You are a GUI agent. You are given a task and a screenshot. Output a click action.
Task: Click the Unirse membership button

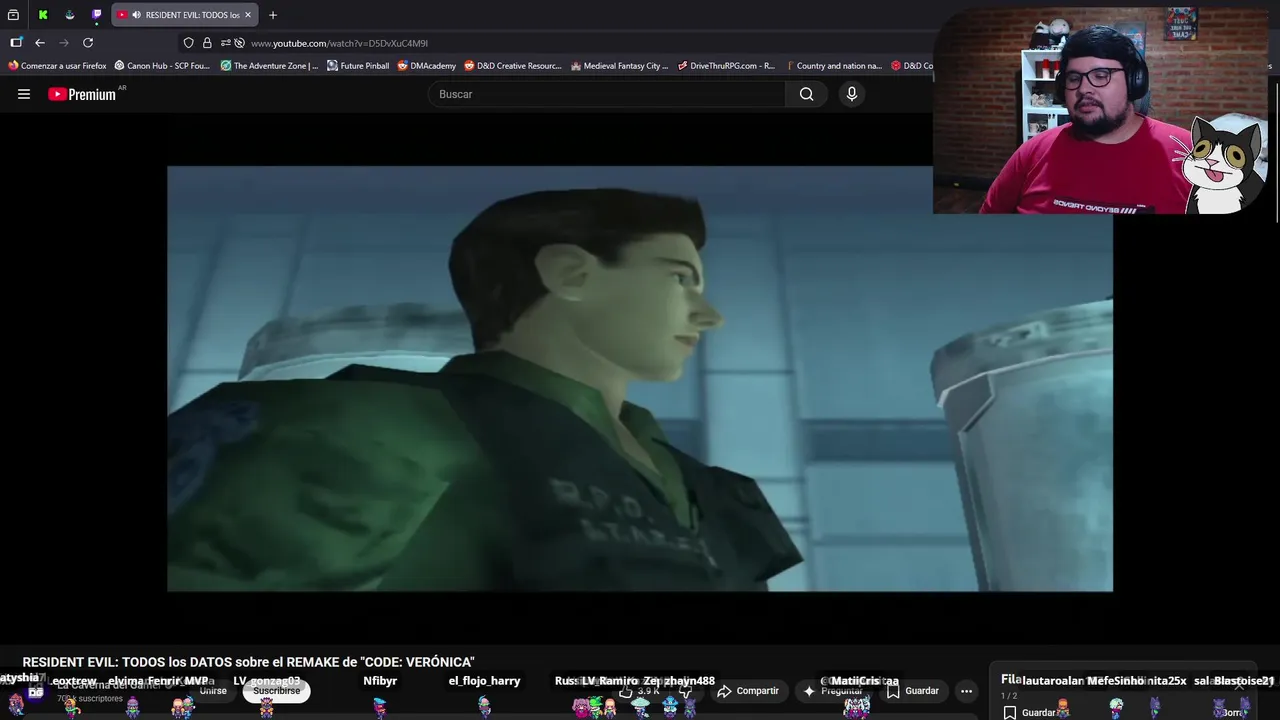213,691
